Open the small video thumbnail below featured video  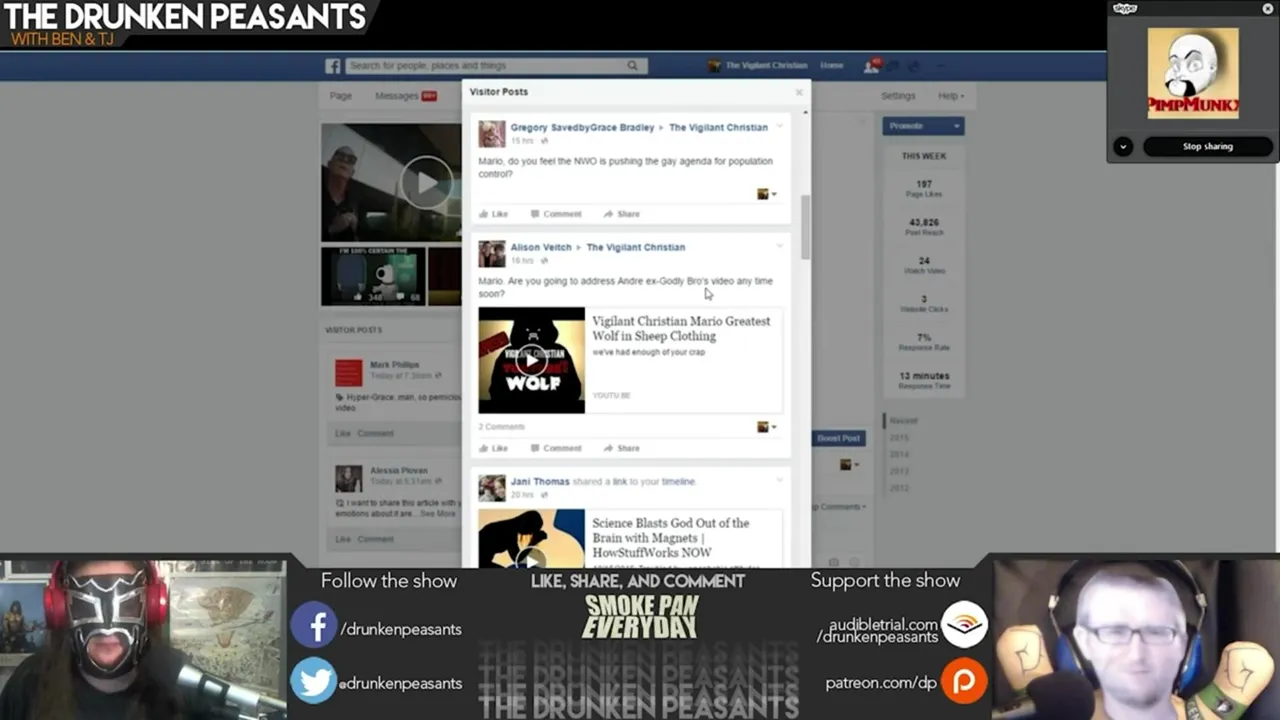pos(373,276)
